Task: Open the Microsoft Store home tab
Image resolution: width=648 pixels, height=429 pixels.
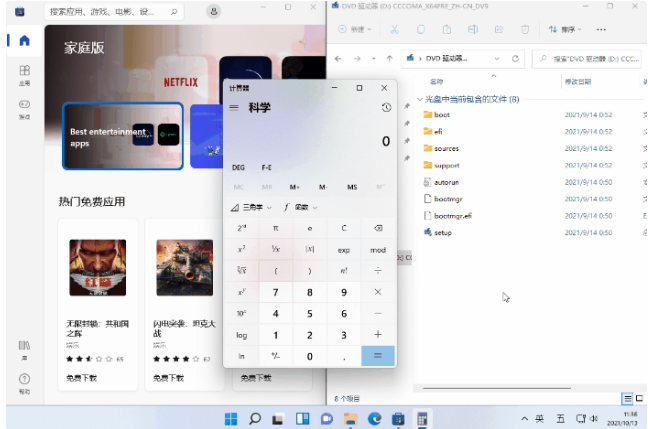Action: [x=24, y=41]
